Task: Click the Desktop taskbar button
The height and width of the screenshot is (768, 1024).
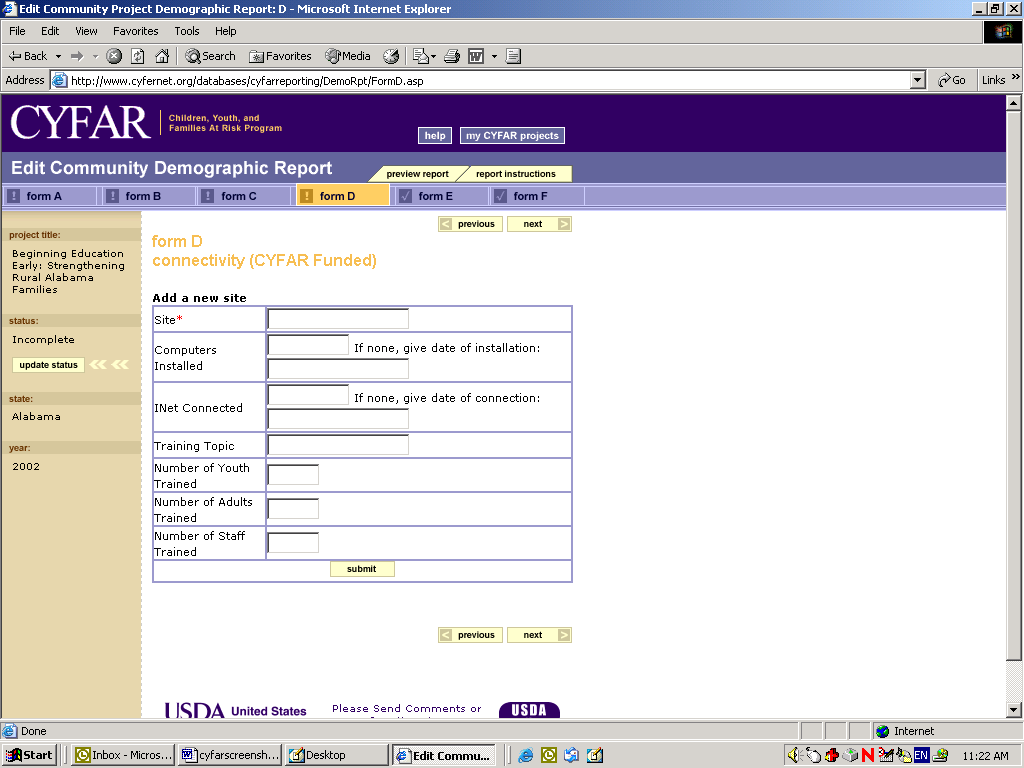Action: pos(337,755)
